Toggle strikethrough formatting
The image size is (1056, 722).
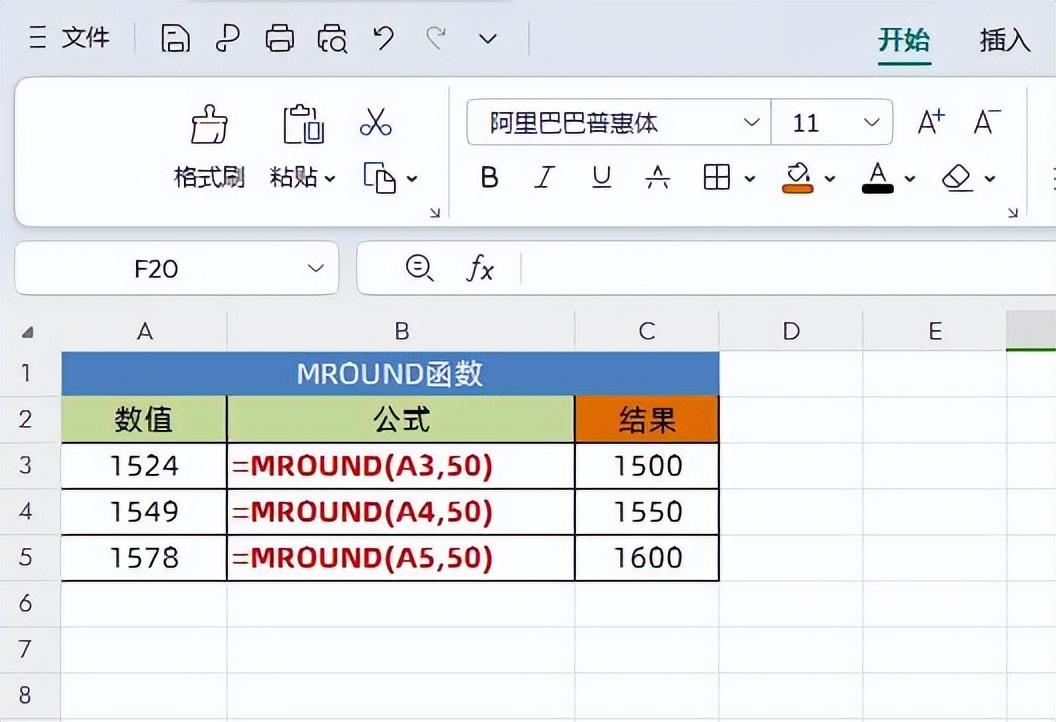(657, 178)
